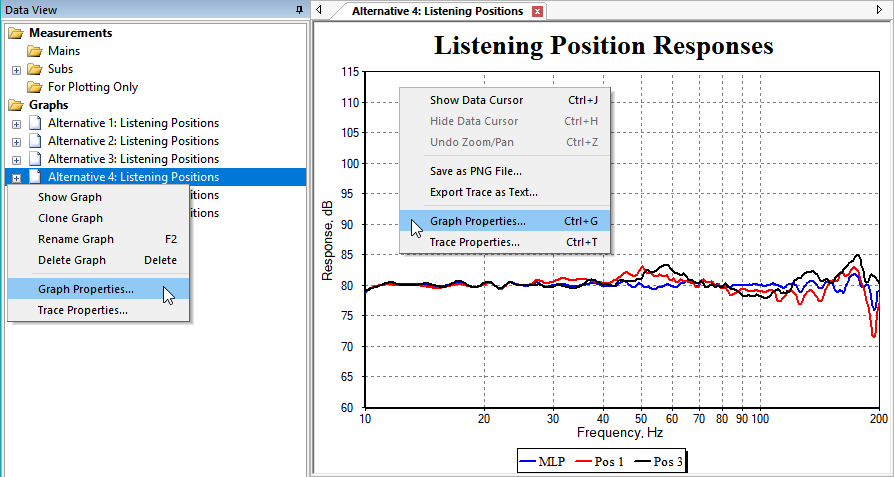Expand Alternative 4: Listening Positions node
The height and width of the screenshot is (477, 894).
[x=17, y=178]
